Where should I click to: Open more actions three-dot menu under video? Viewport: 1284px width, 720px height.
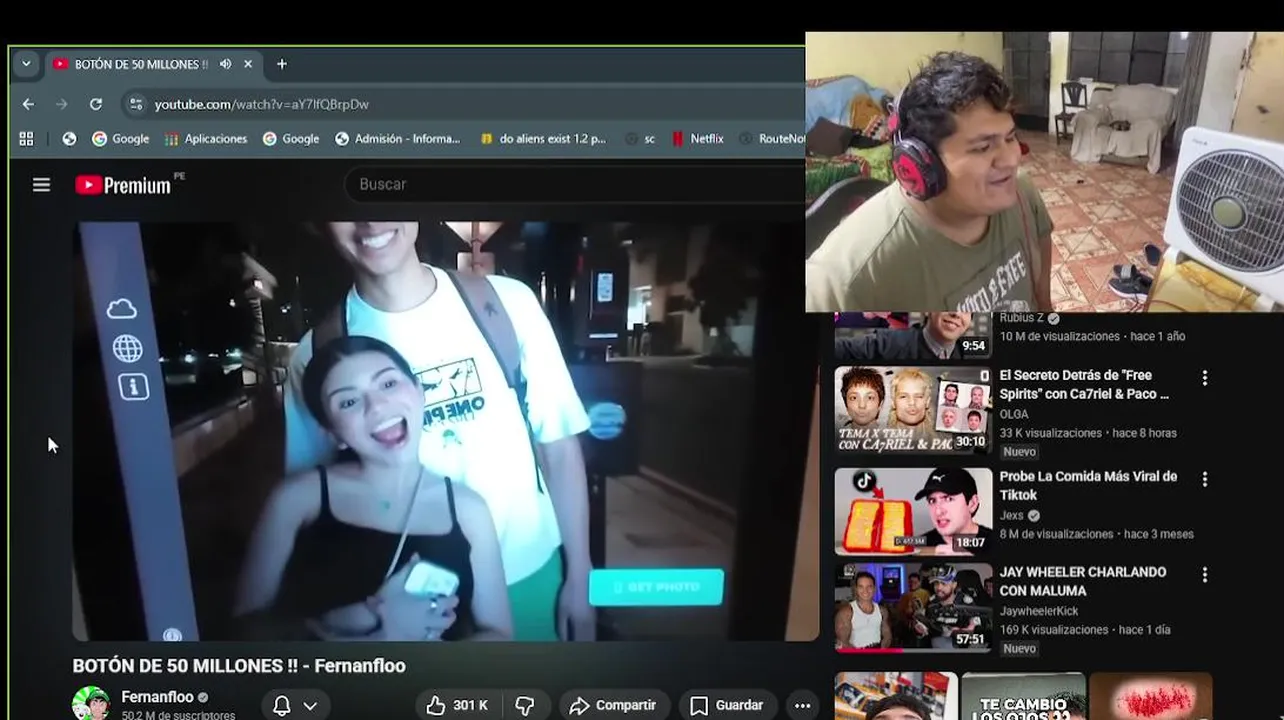coord(802,705)
